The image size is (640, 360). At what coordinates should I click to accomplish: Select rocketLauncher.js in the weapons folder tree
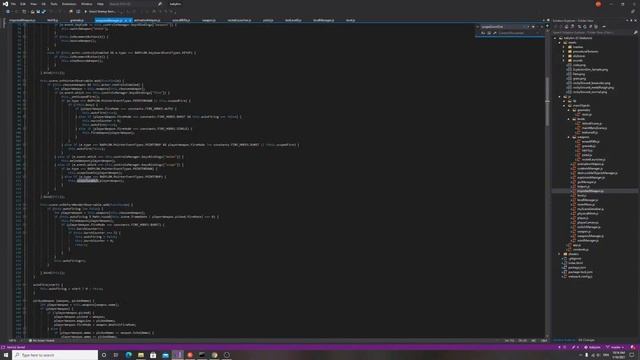tap(593, 160)
